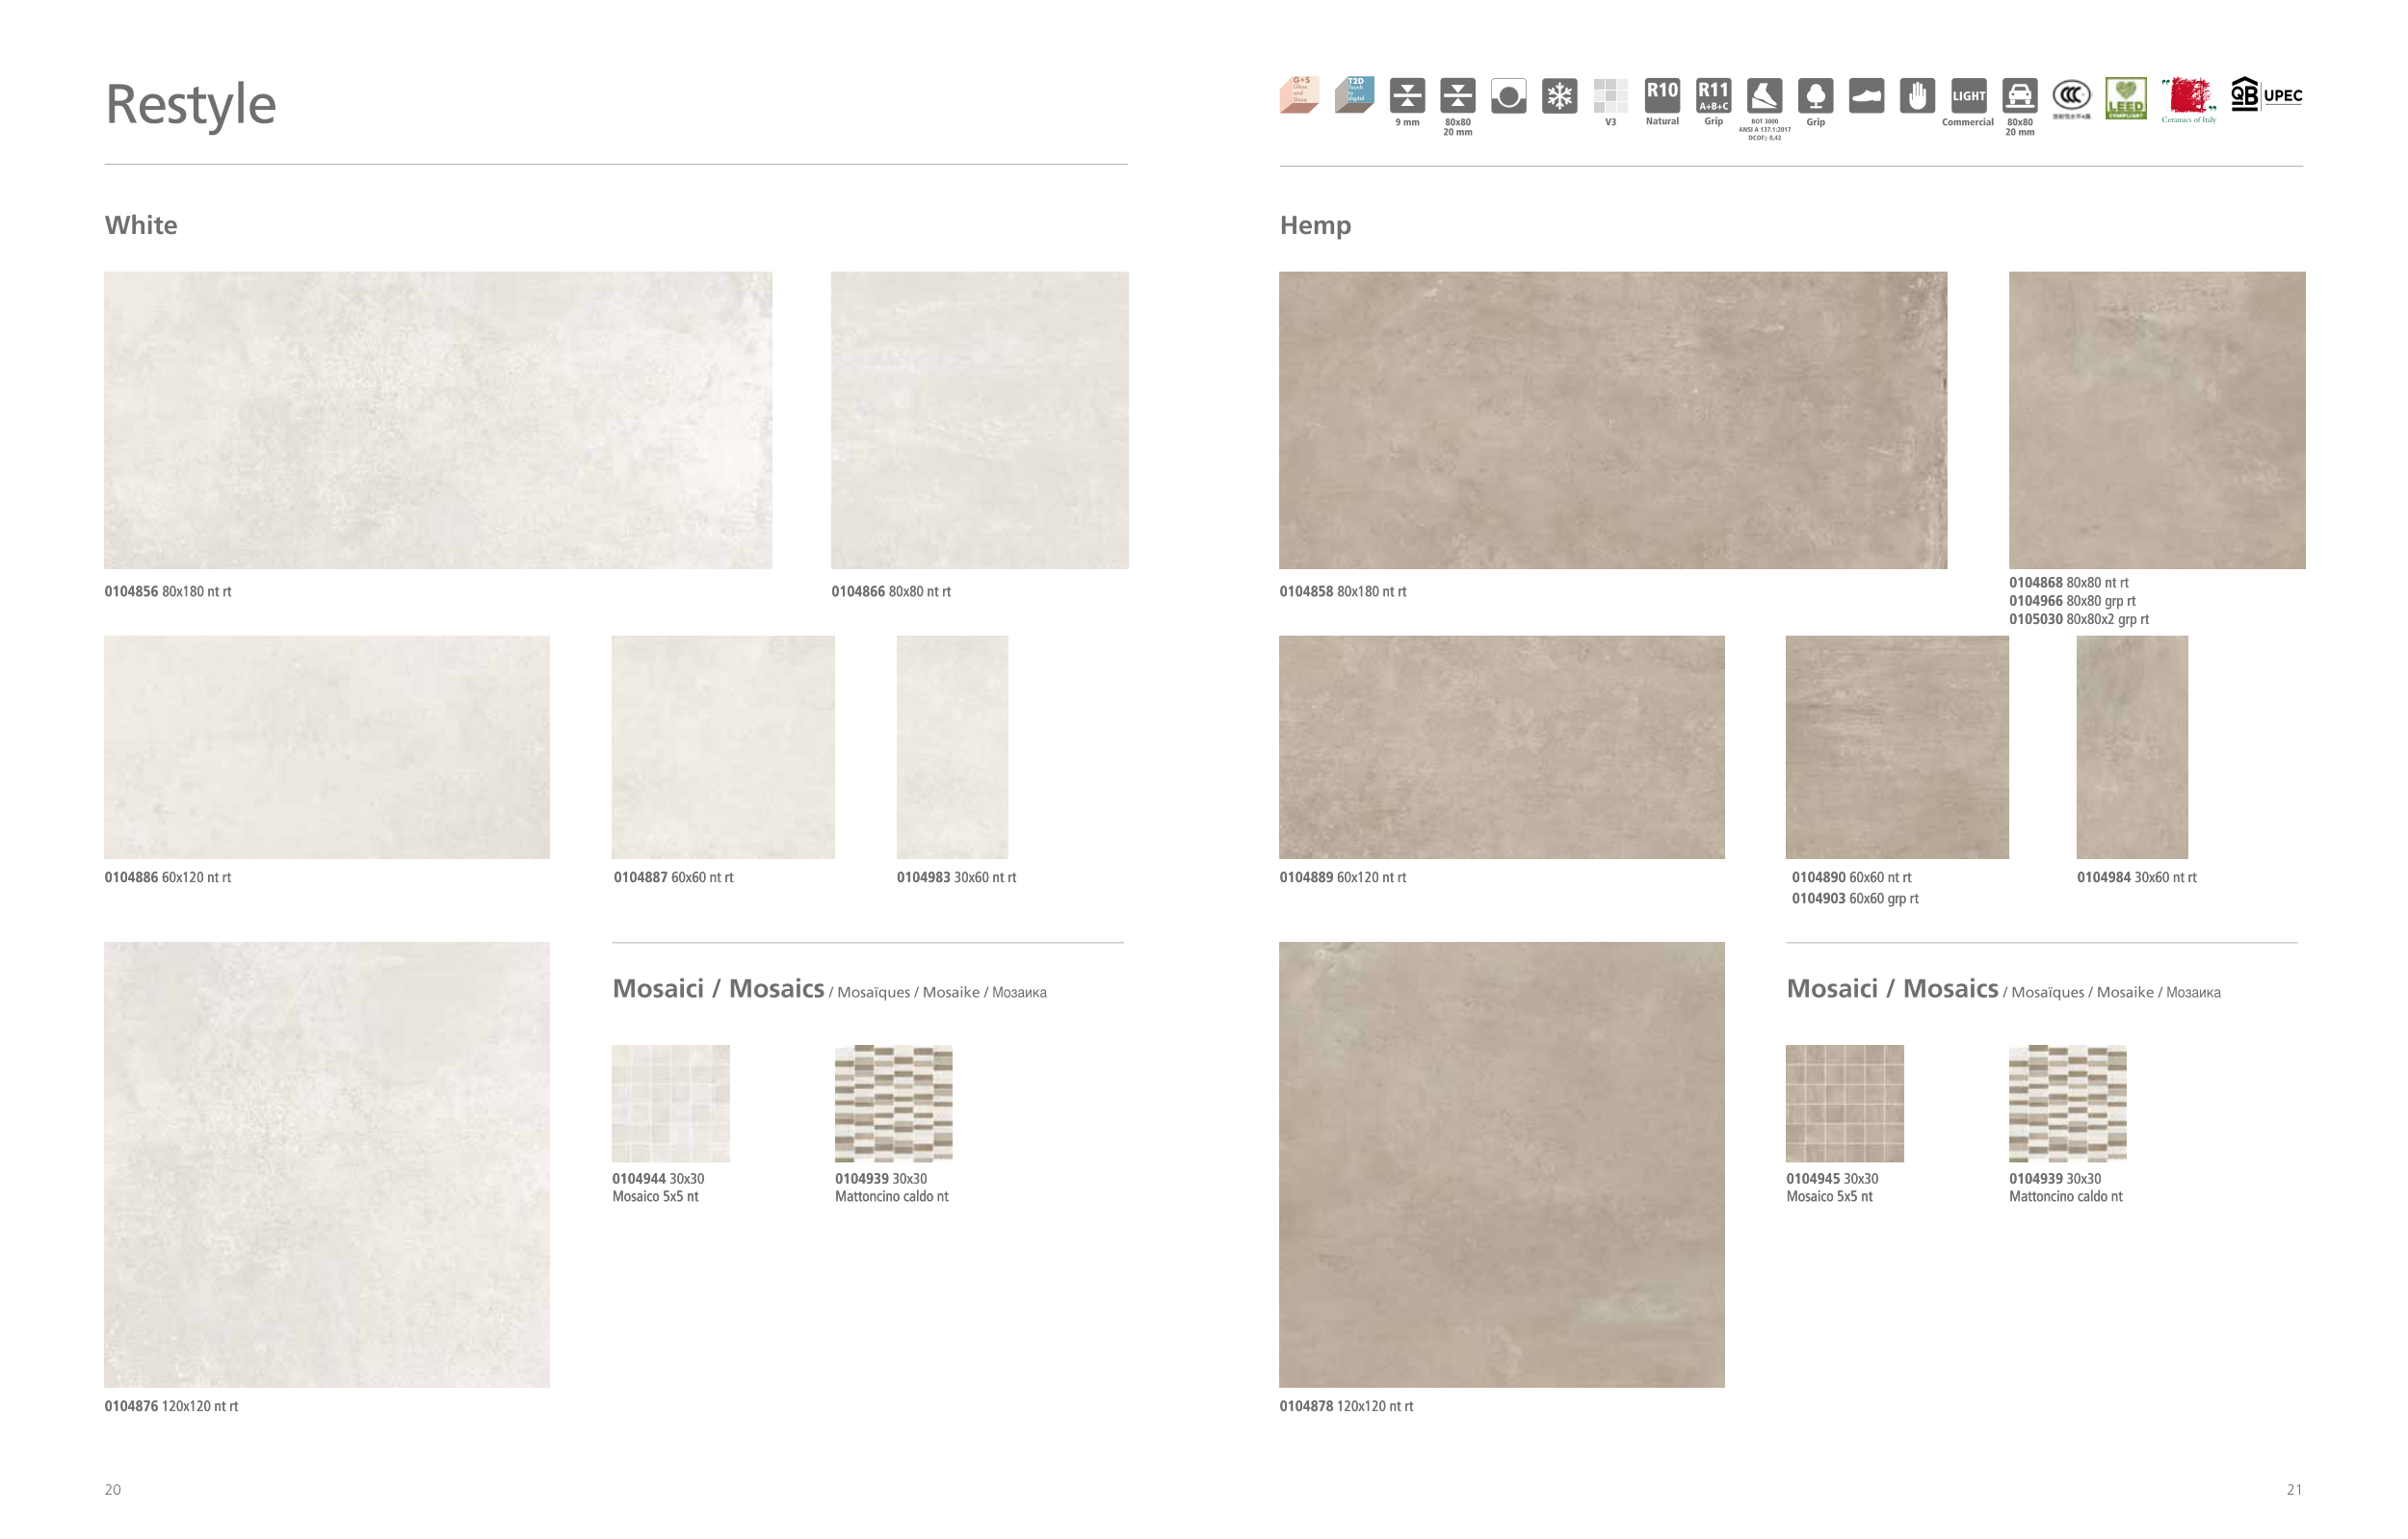The image size is (2408, 1539).
Task: Click the Hemp color heading
Action: [x=1315, y=225]
